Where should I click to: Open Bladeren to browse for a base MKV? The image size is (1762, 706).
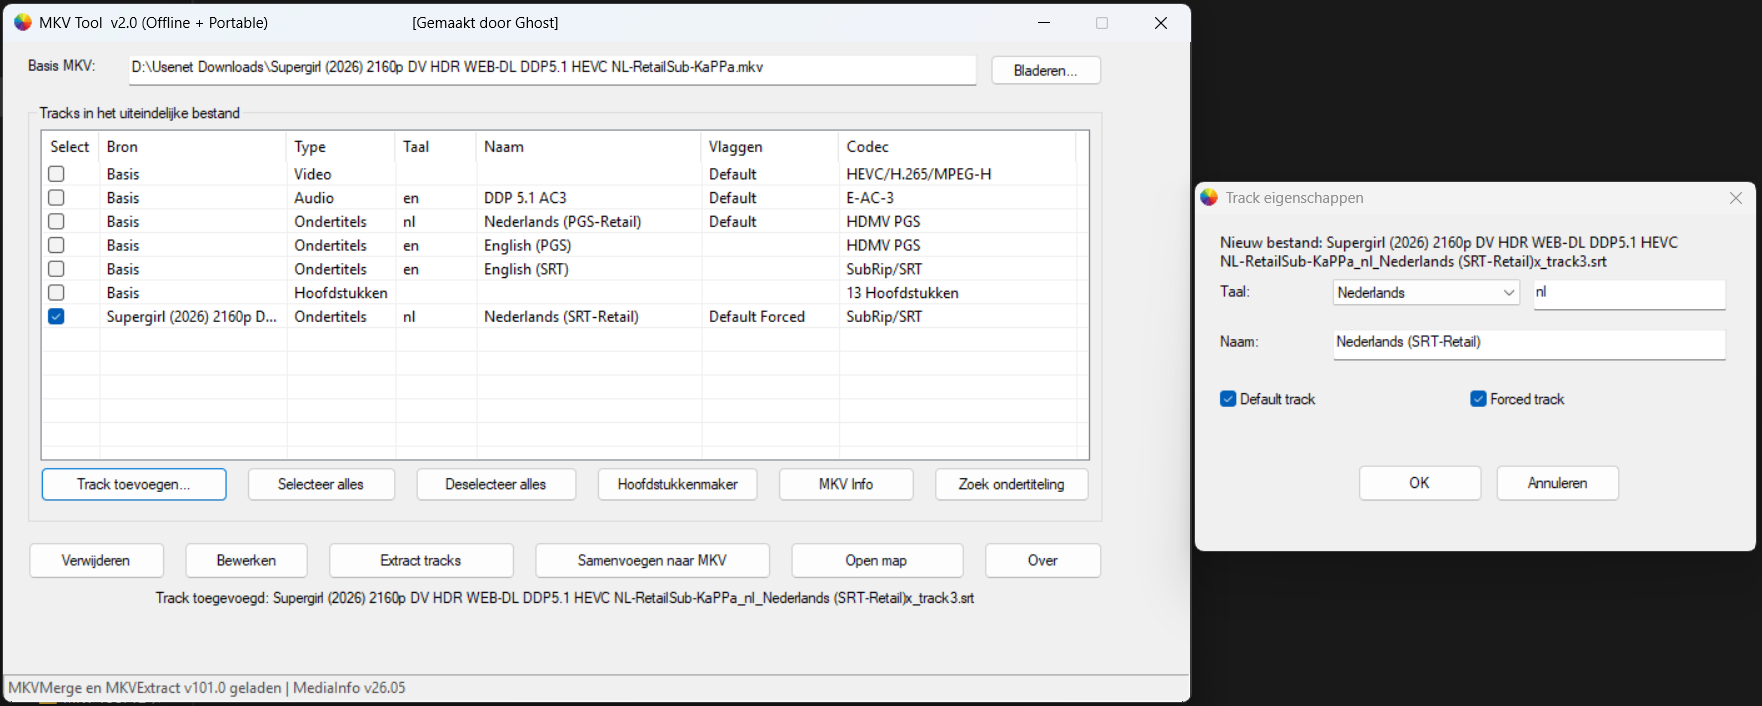click(x=1046, y=70)
